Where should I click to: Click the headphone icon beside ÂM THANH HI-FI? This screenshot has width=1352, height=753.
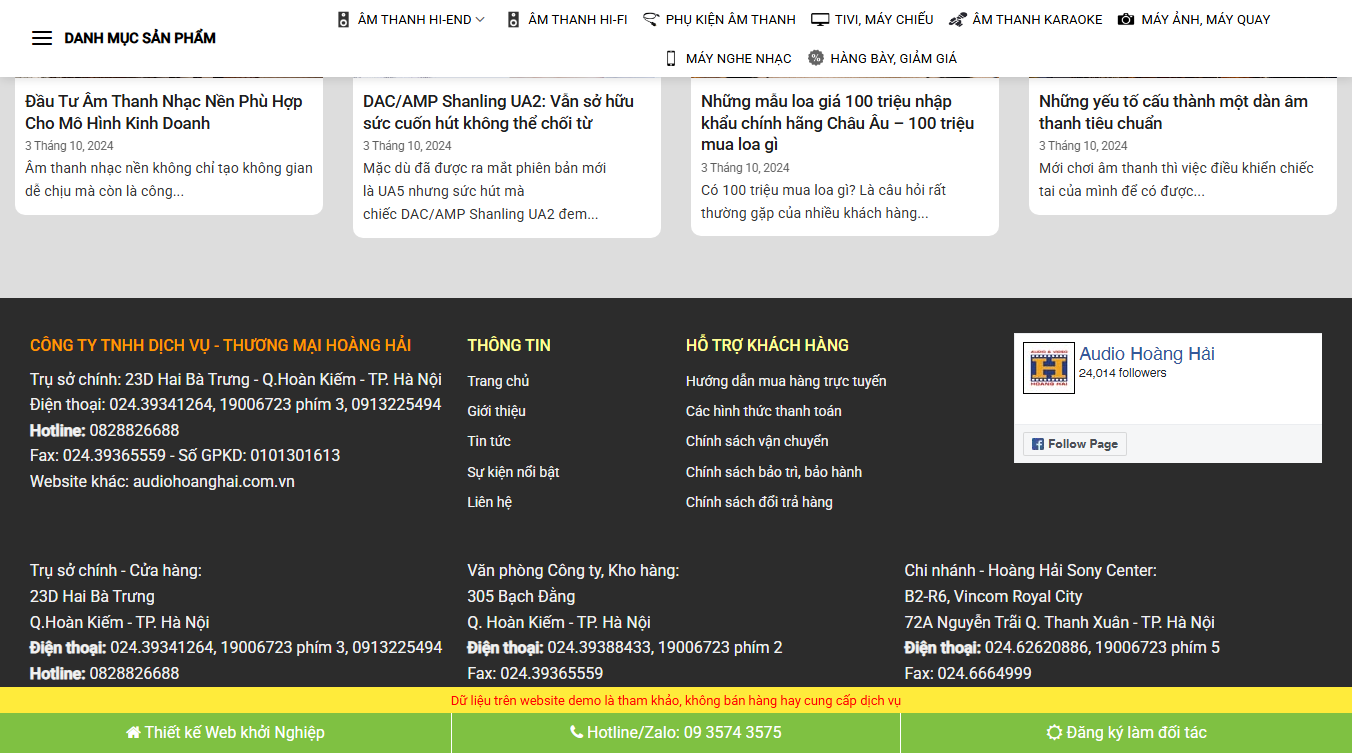click(x=512, y=18)
